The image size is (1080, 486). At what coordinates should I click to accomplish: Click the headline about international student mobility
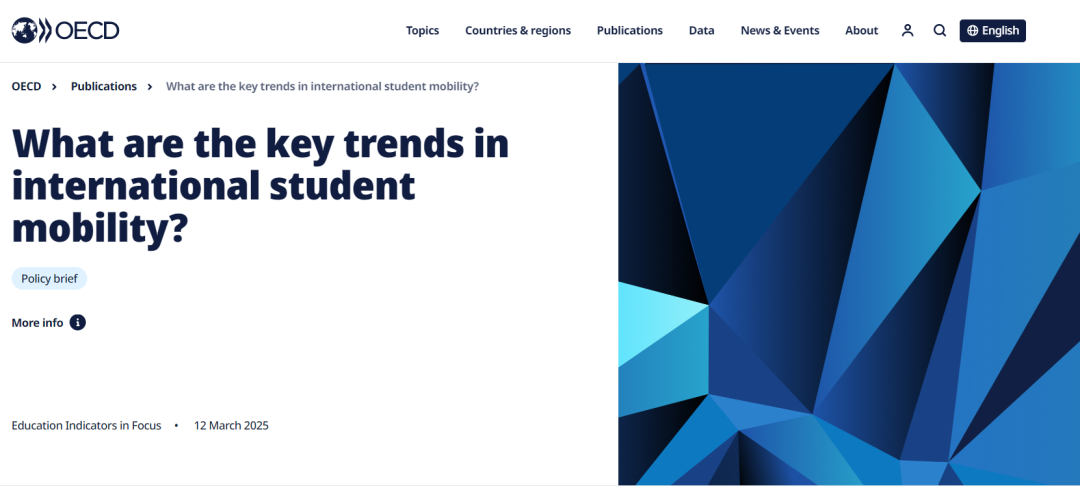point(260,187)
